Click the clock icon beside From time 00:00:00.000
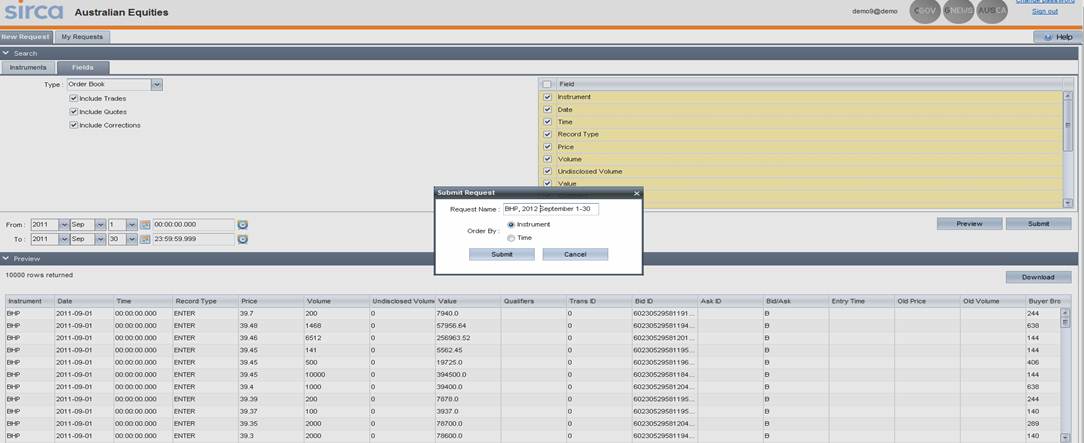Screen dimensions: 1084x443 [x=243, y=225]
